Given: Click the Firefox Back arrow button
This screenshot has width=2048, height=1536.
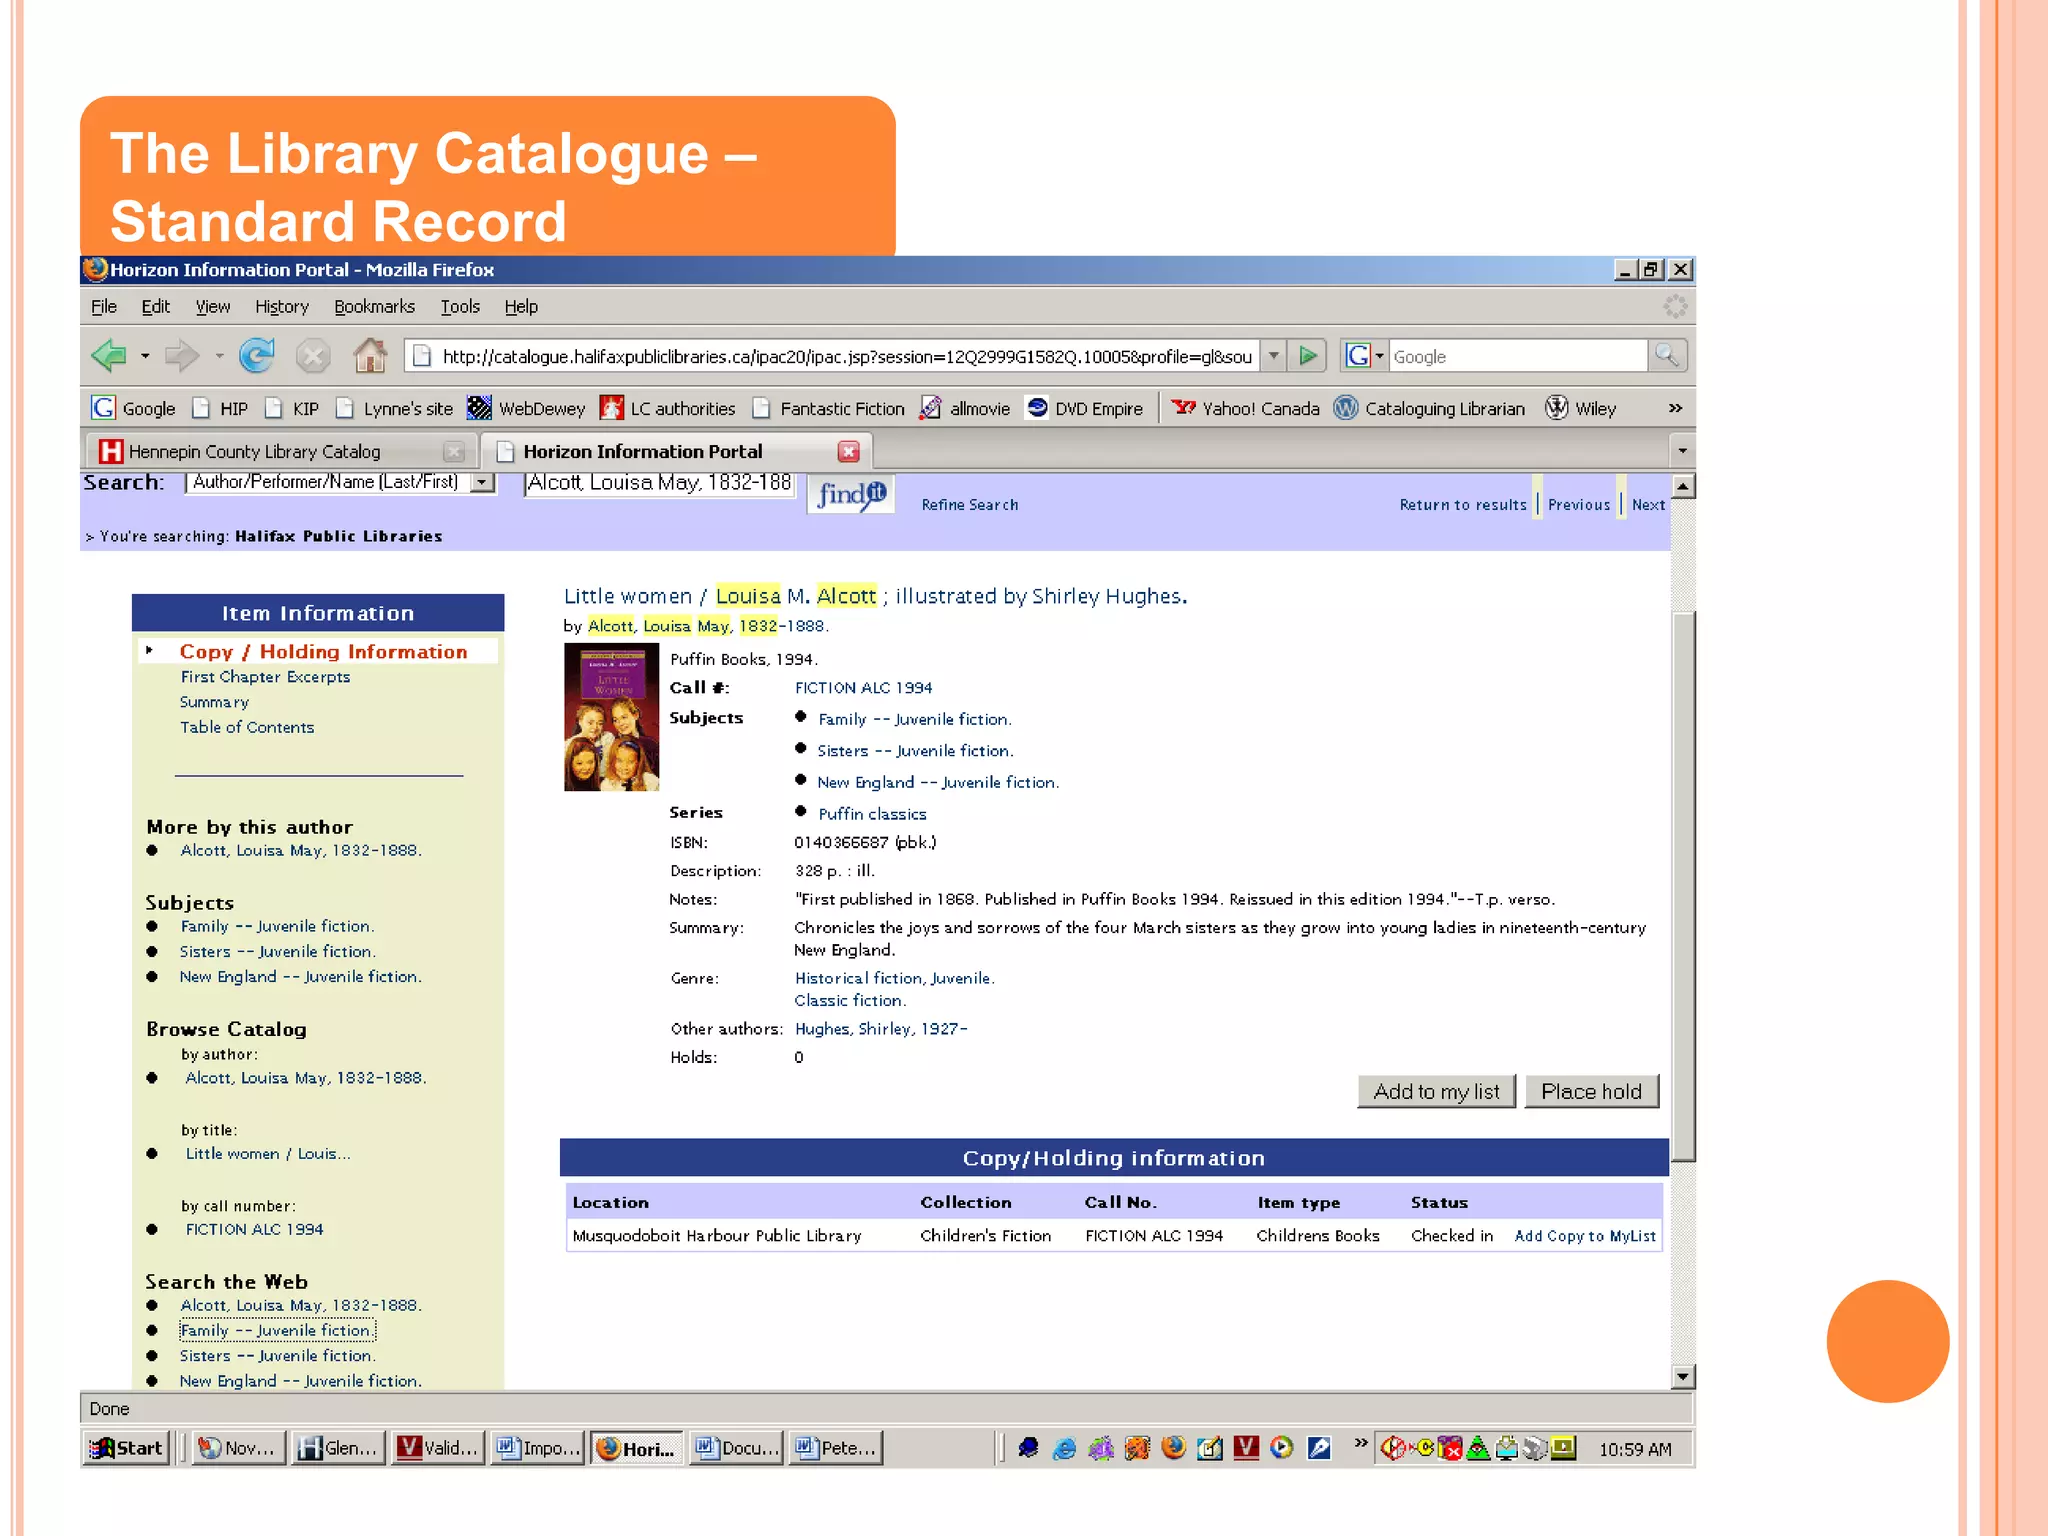Looking at the screenshot, I should pos(109,355).
